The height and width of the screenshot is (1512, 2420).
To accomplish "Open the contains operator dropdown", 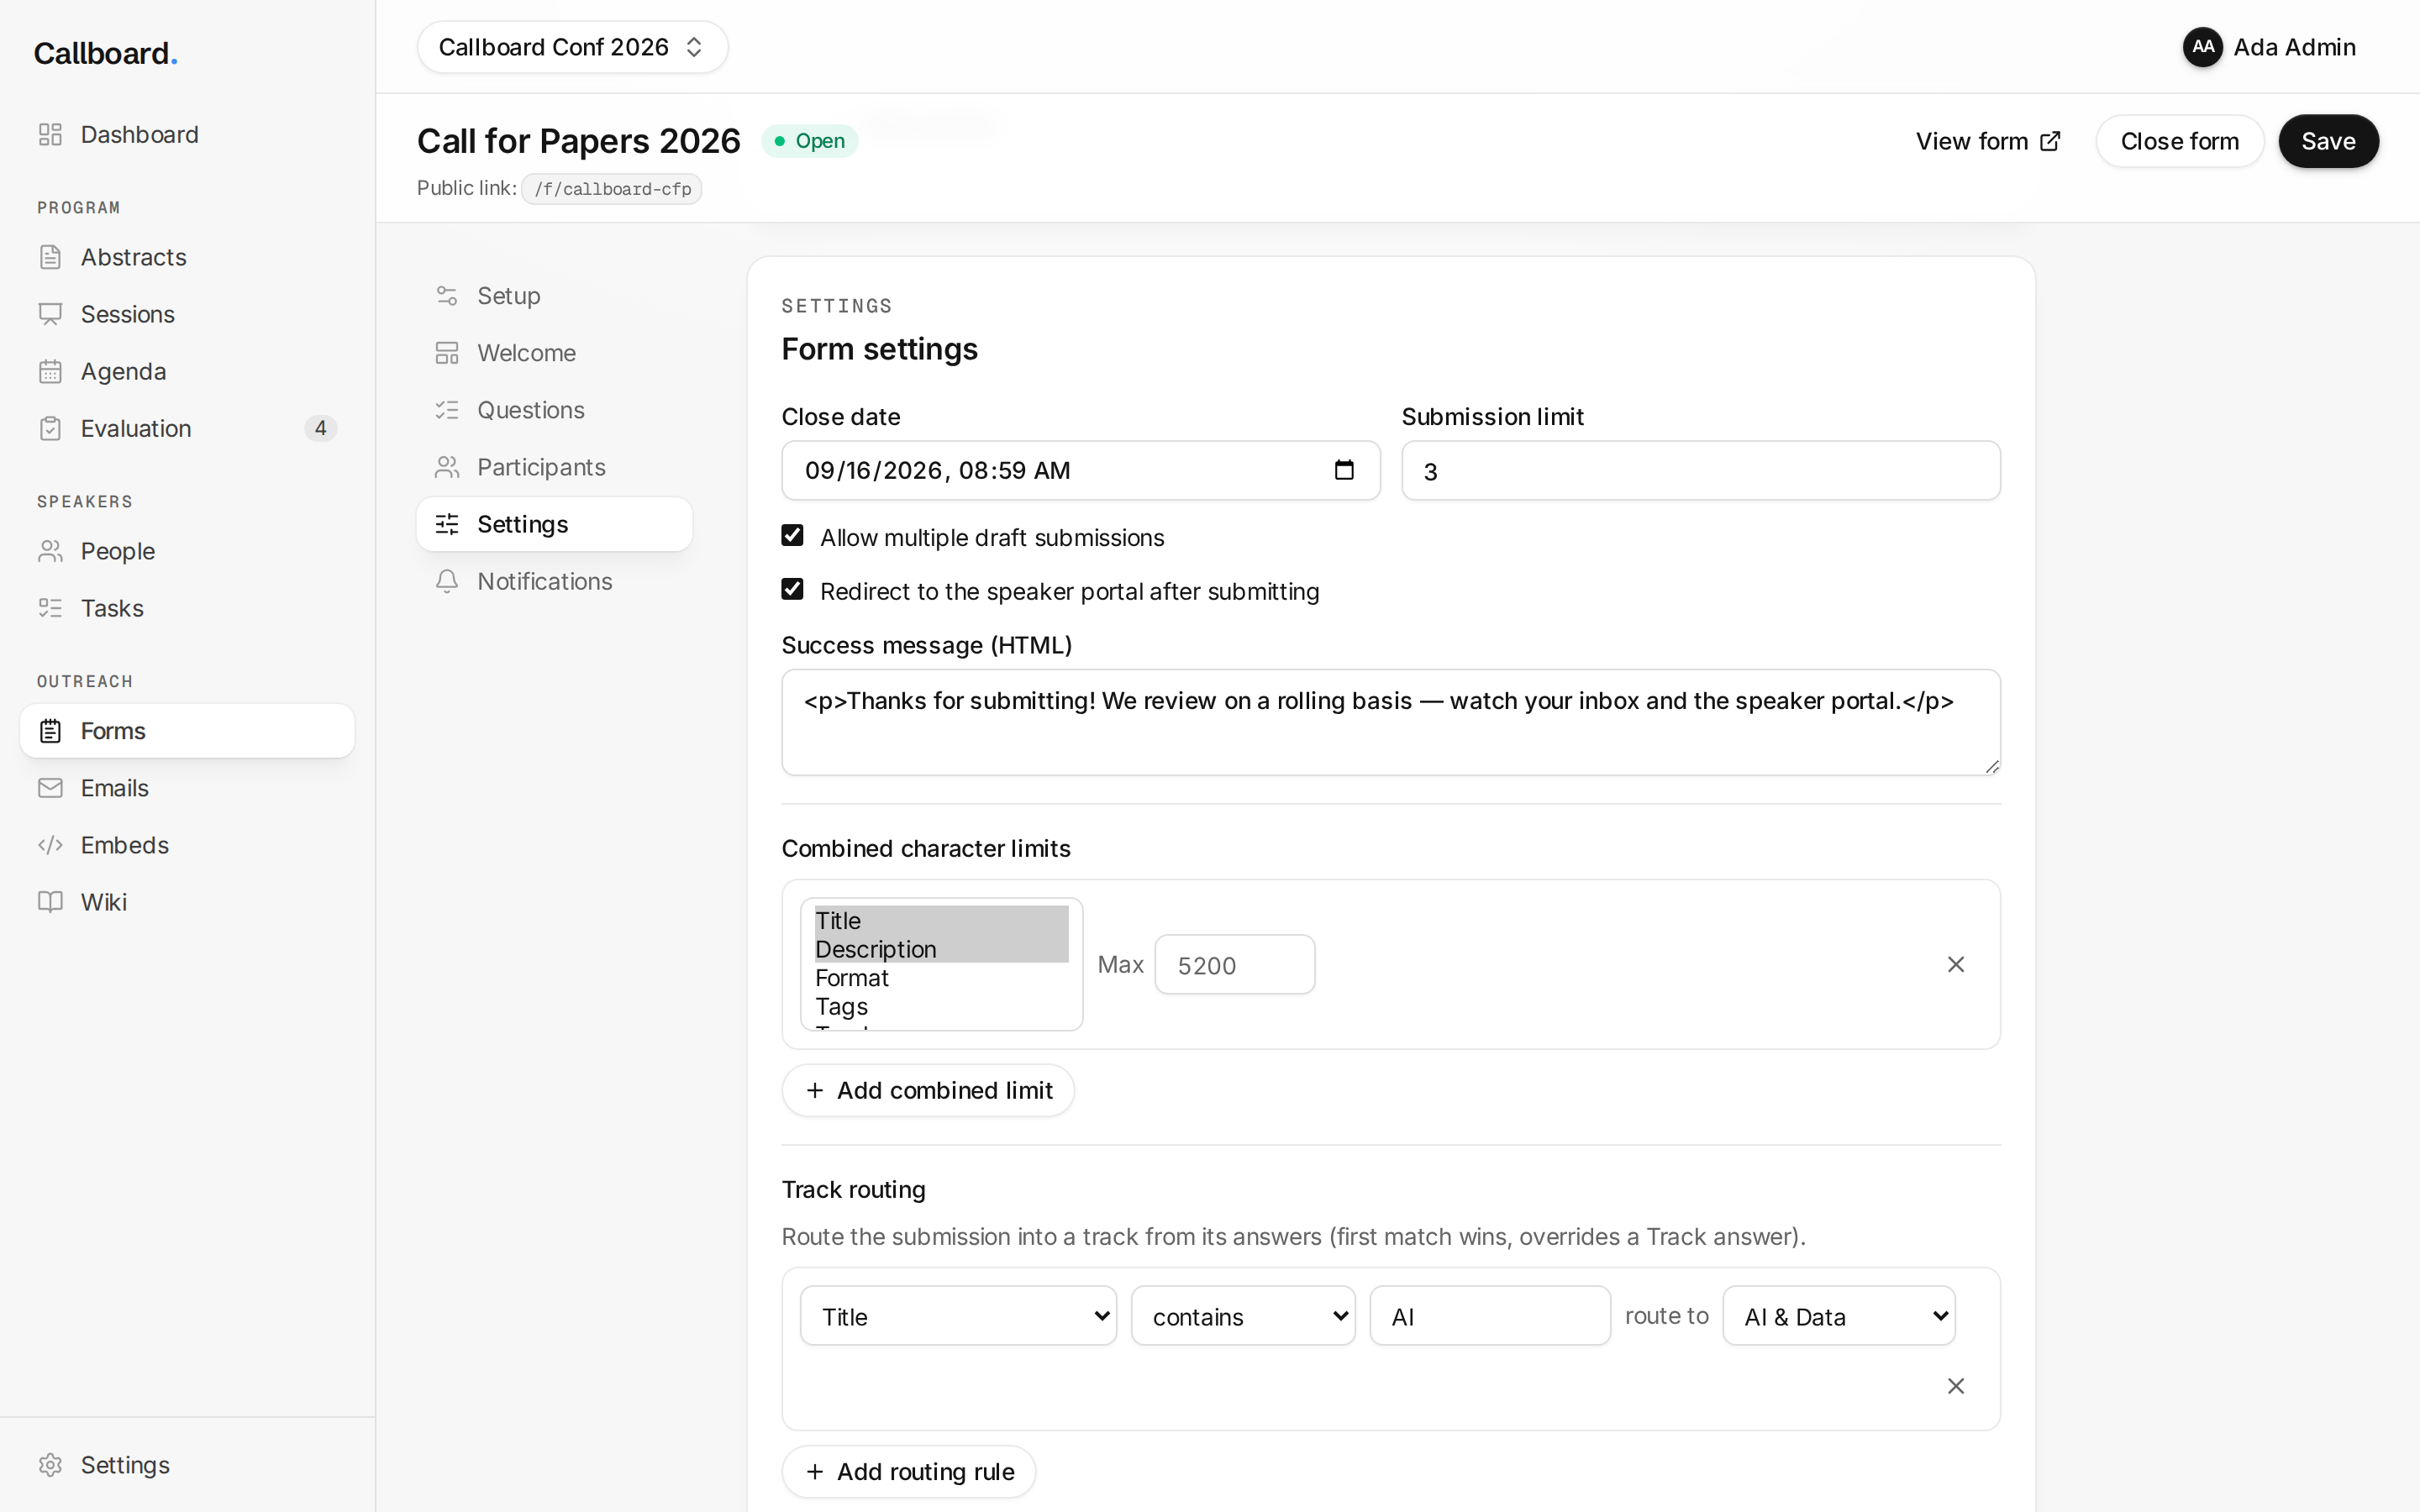I will tap(1243, 1316).
